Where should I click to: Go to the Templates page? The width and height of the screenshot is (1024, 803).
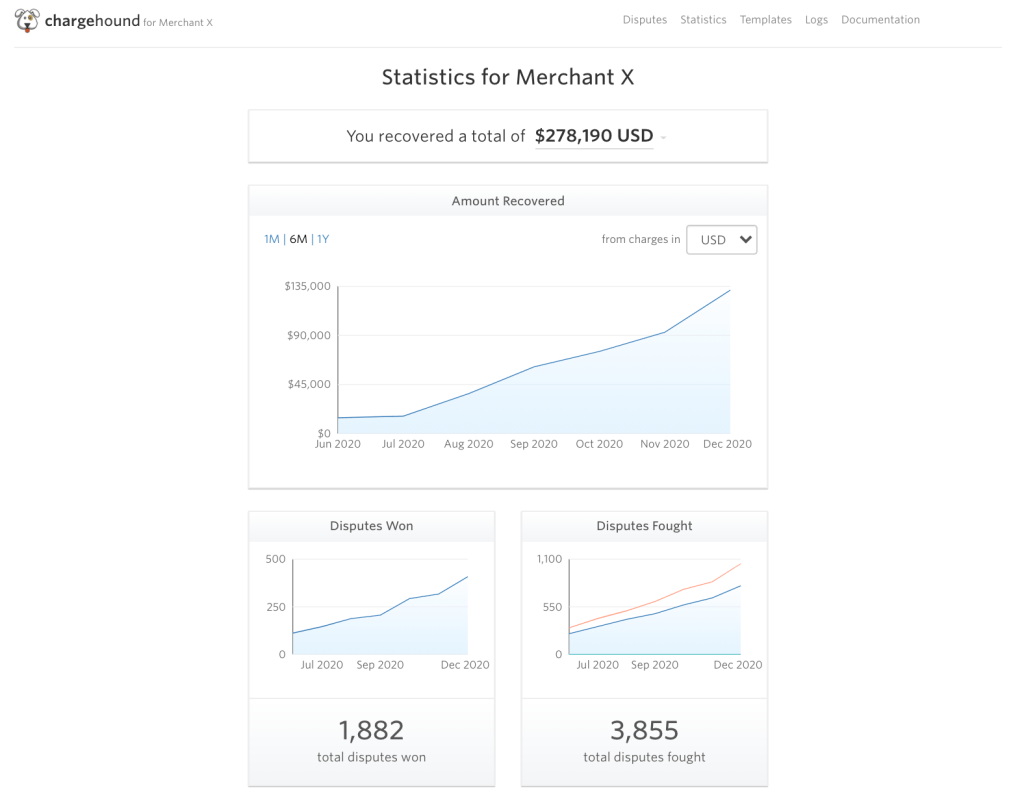tap(765, 20)
